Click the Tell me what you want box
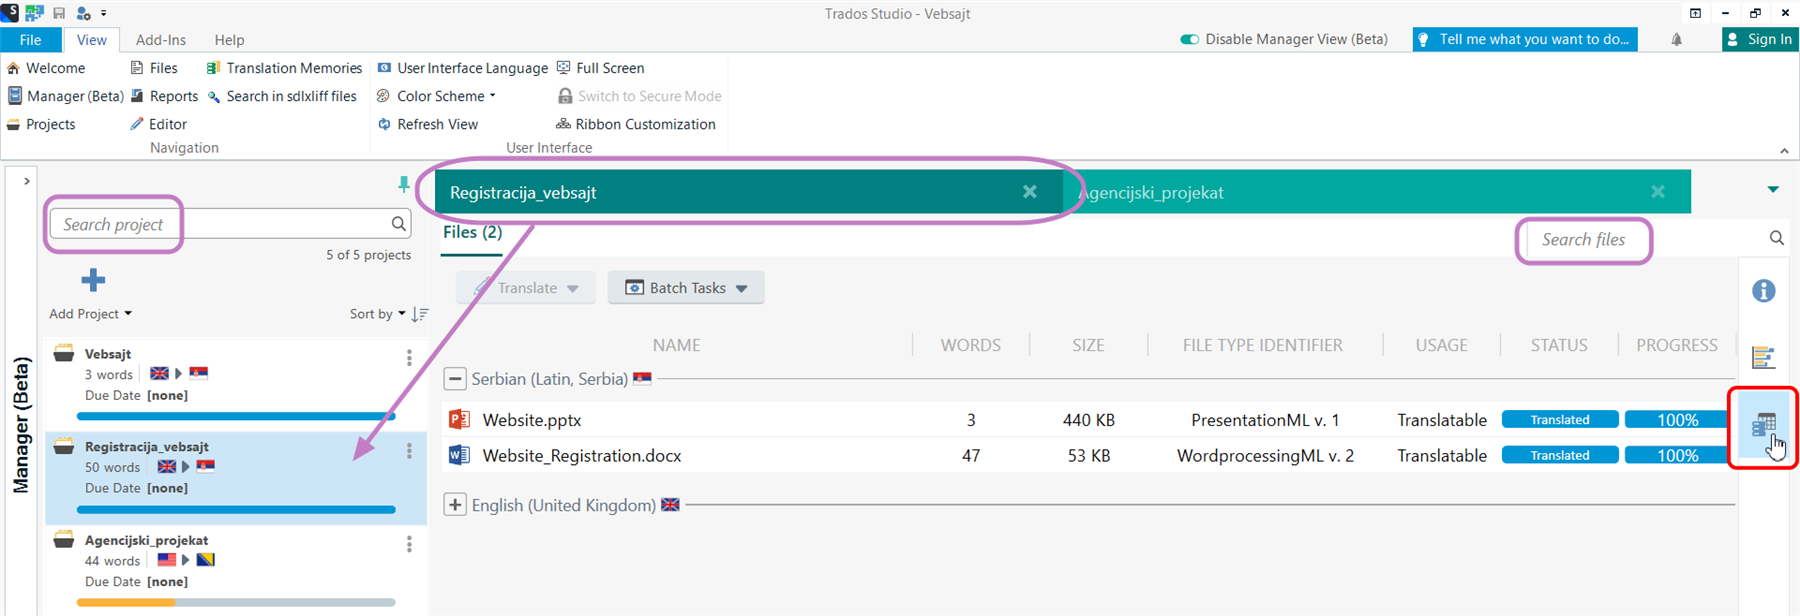Screen dimensions: 1800x616 coord(1524,39)
